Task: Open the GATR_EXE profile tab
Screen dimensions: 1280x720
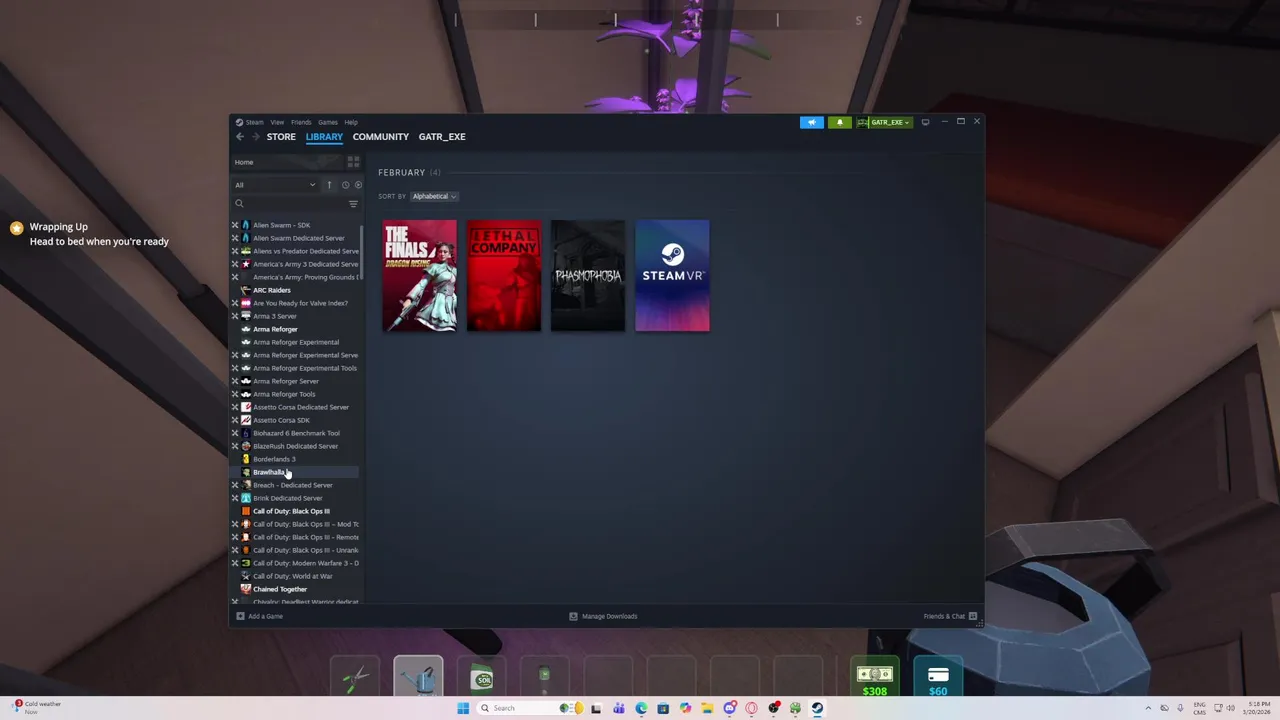Action: pos(442,137)
